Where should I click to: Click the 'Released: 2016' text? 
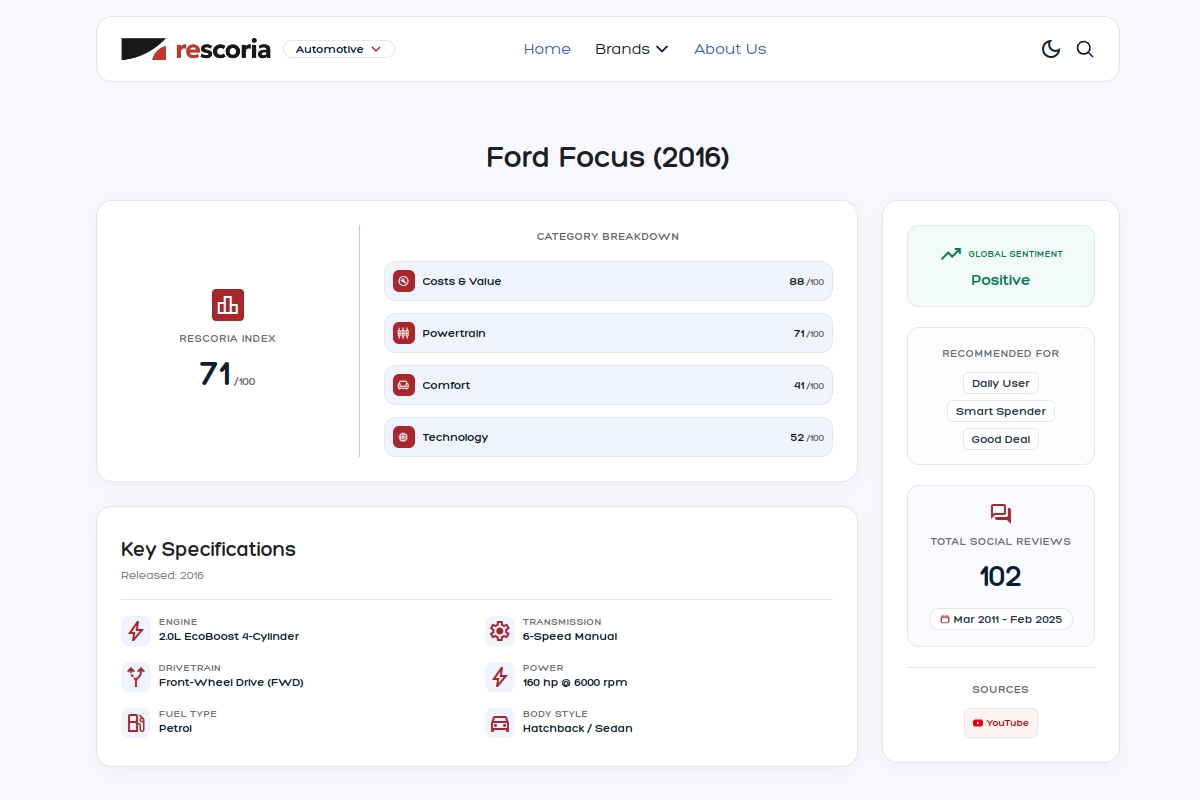point(162,576)
